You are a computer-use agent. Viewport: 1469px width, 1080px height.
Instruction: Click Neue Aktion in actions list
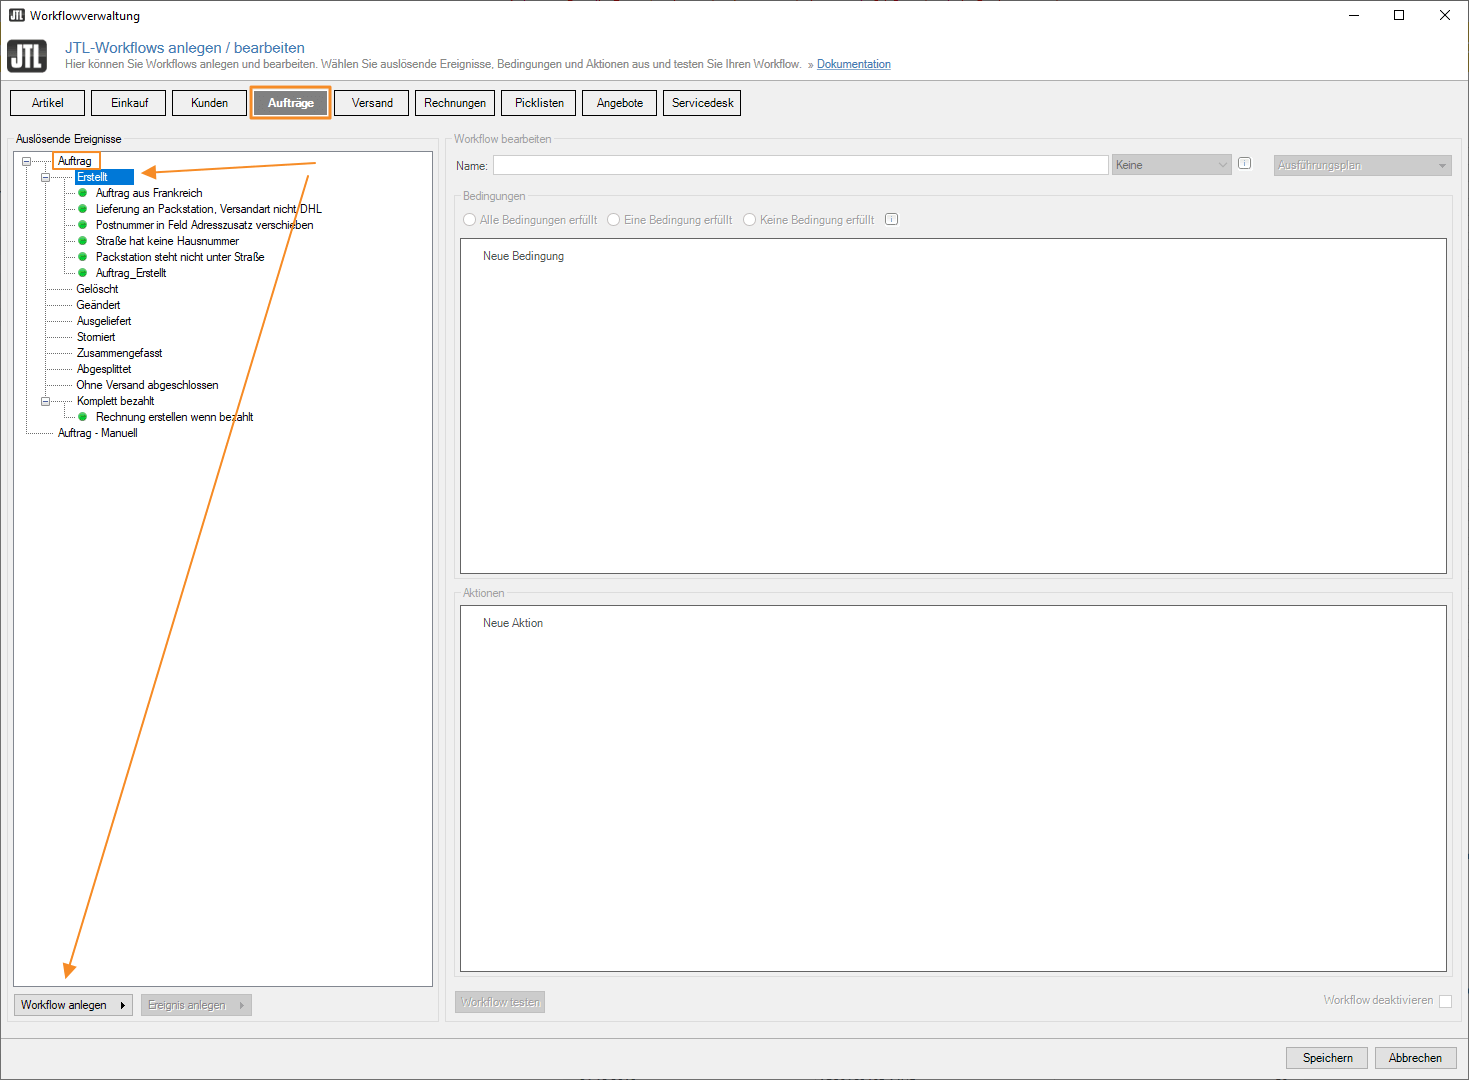point(513,623)
